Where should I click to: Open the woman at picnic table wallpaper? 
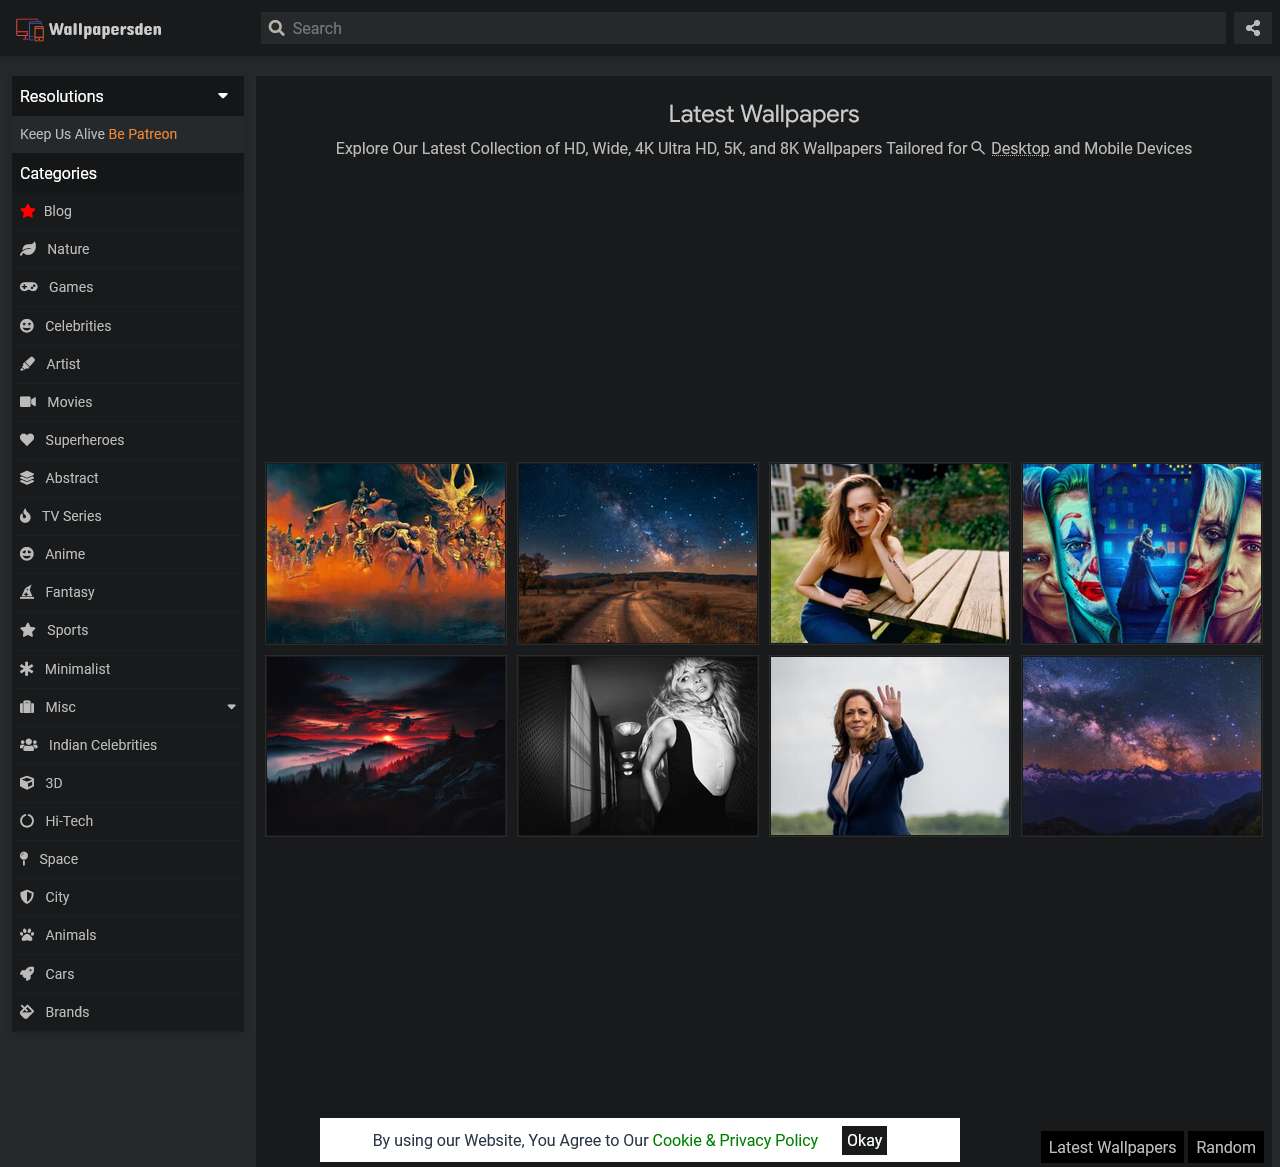point(890,553)
